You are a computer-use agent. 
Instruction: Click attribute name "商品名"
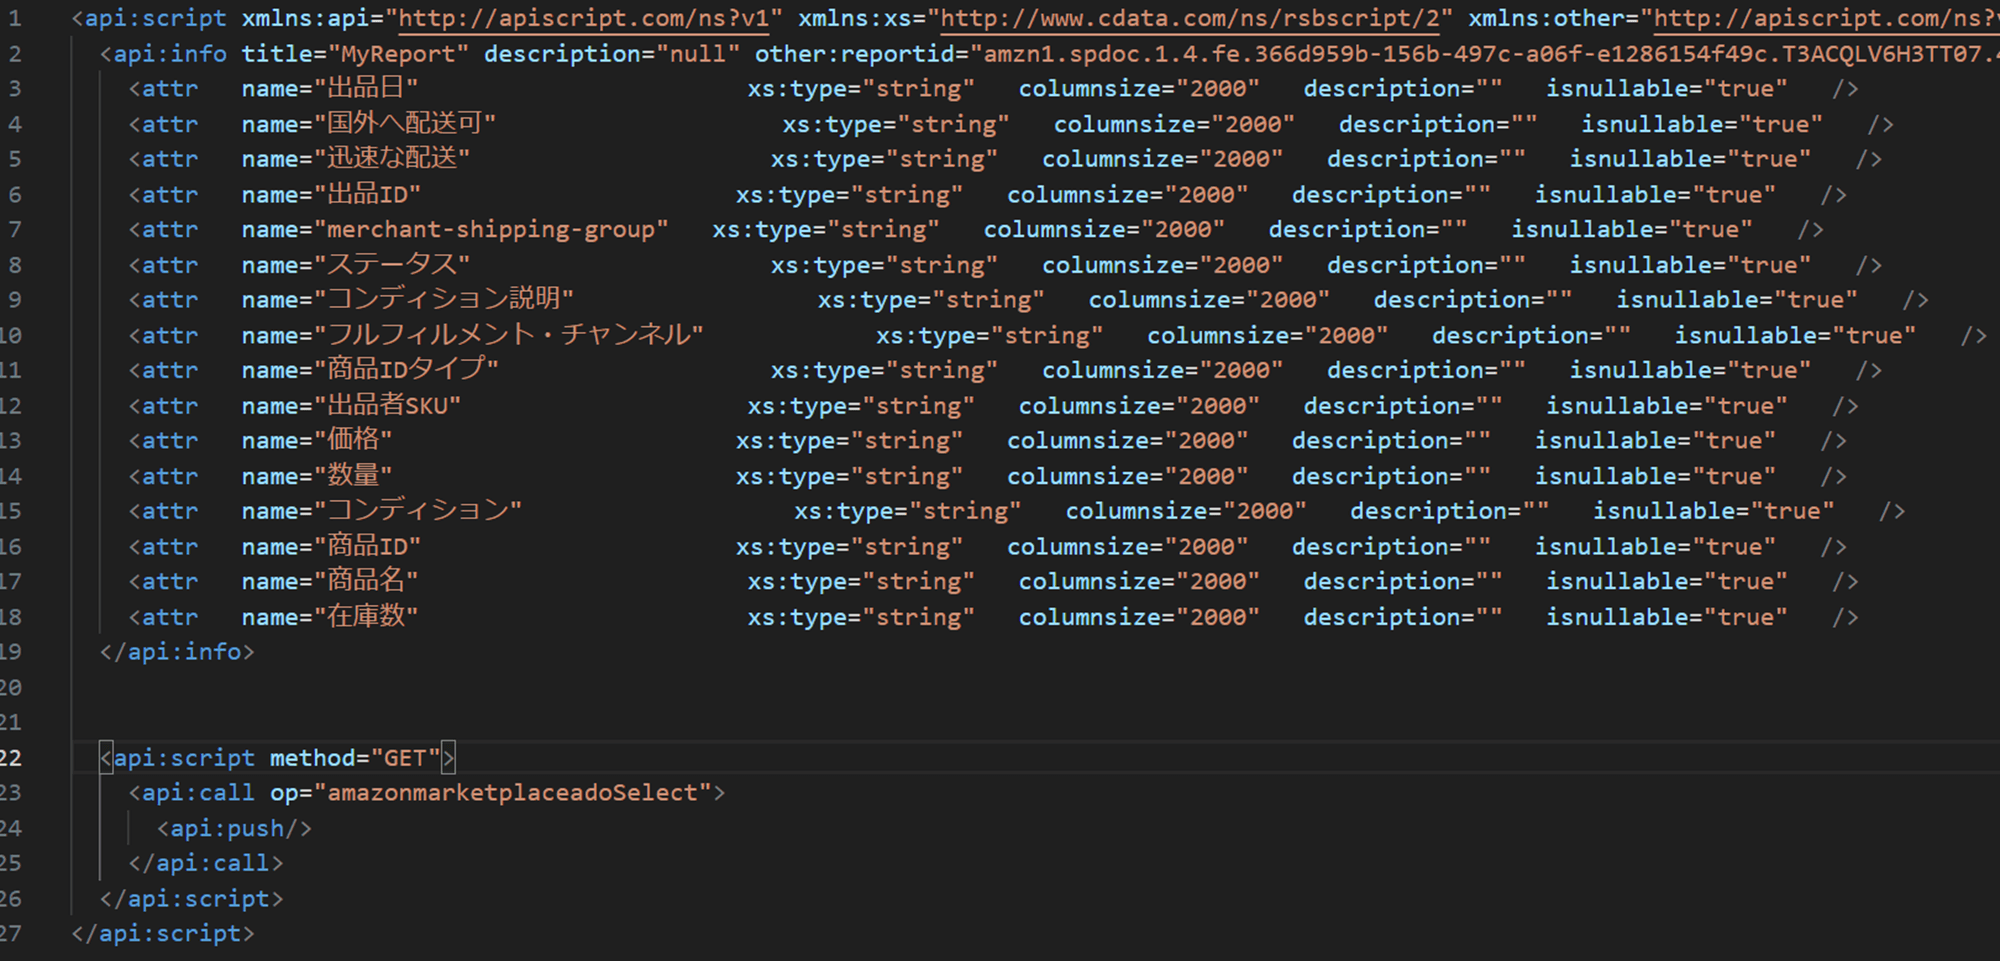366,582
